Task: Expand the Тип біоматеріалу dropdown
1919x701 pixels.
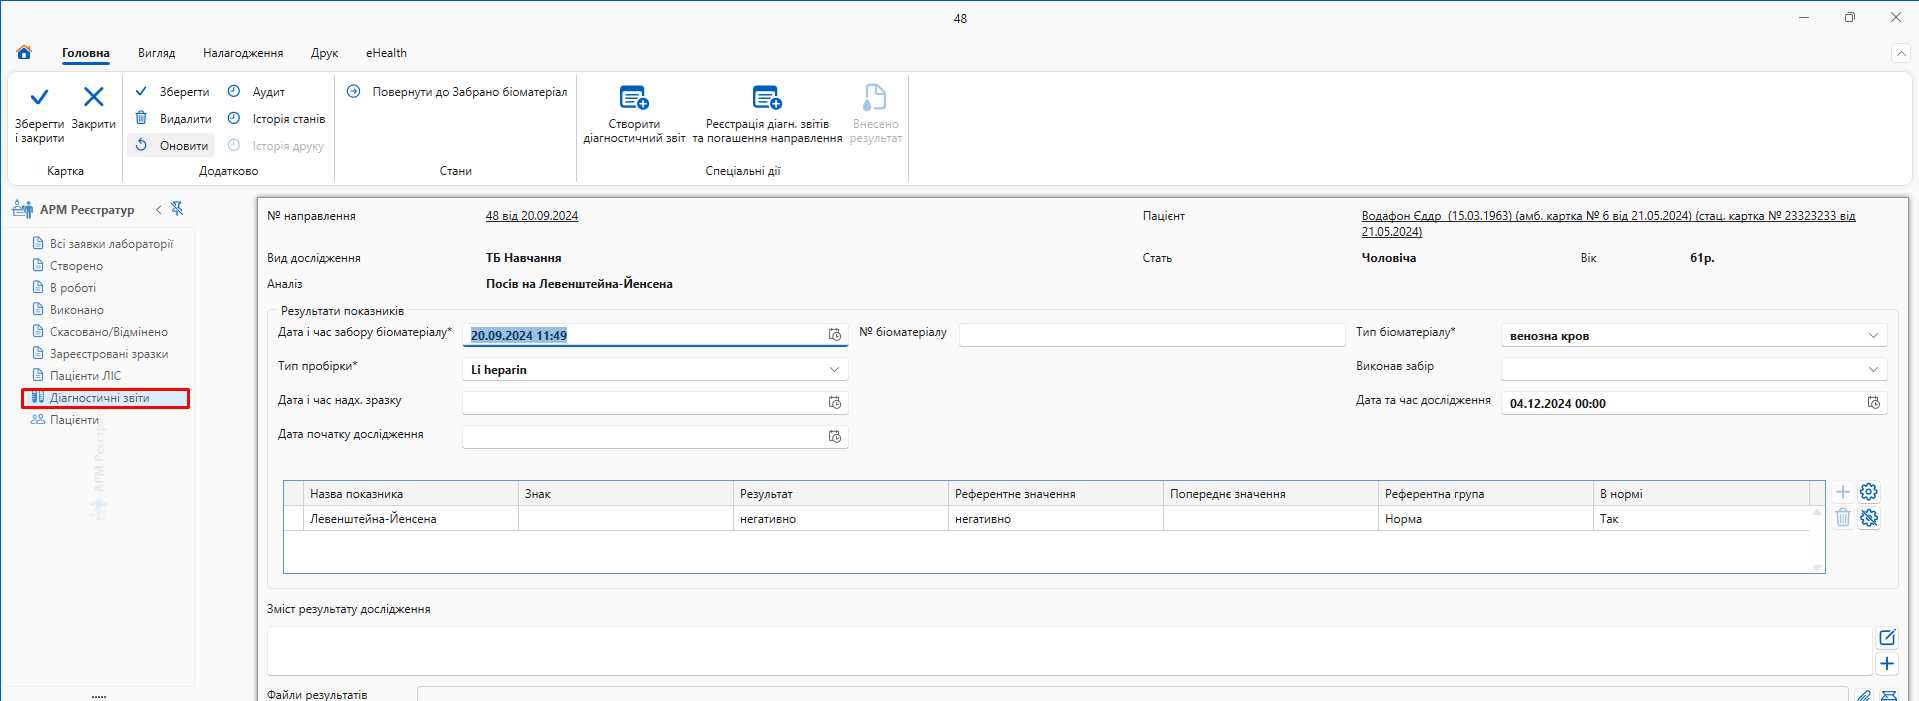Action: point(1873,336)
